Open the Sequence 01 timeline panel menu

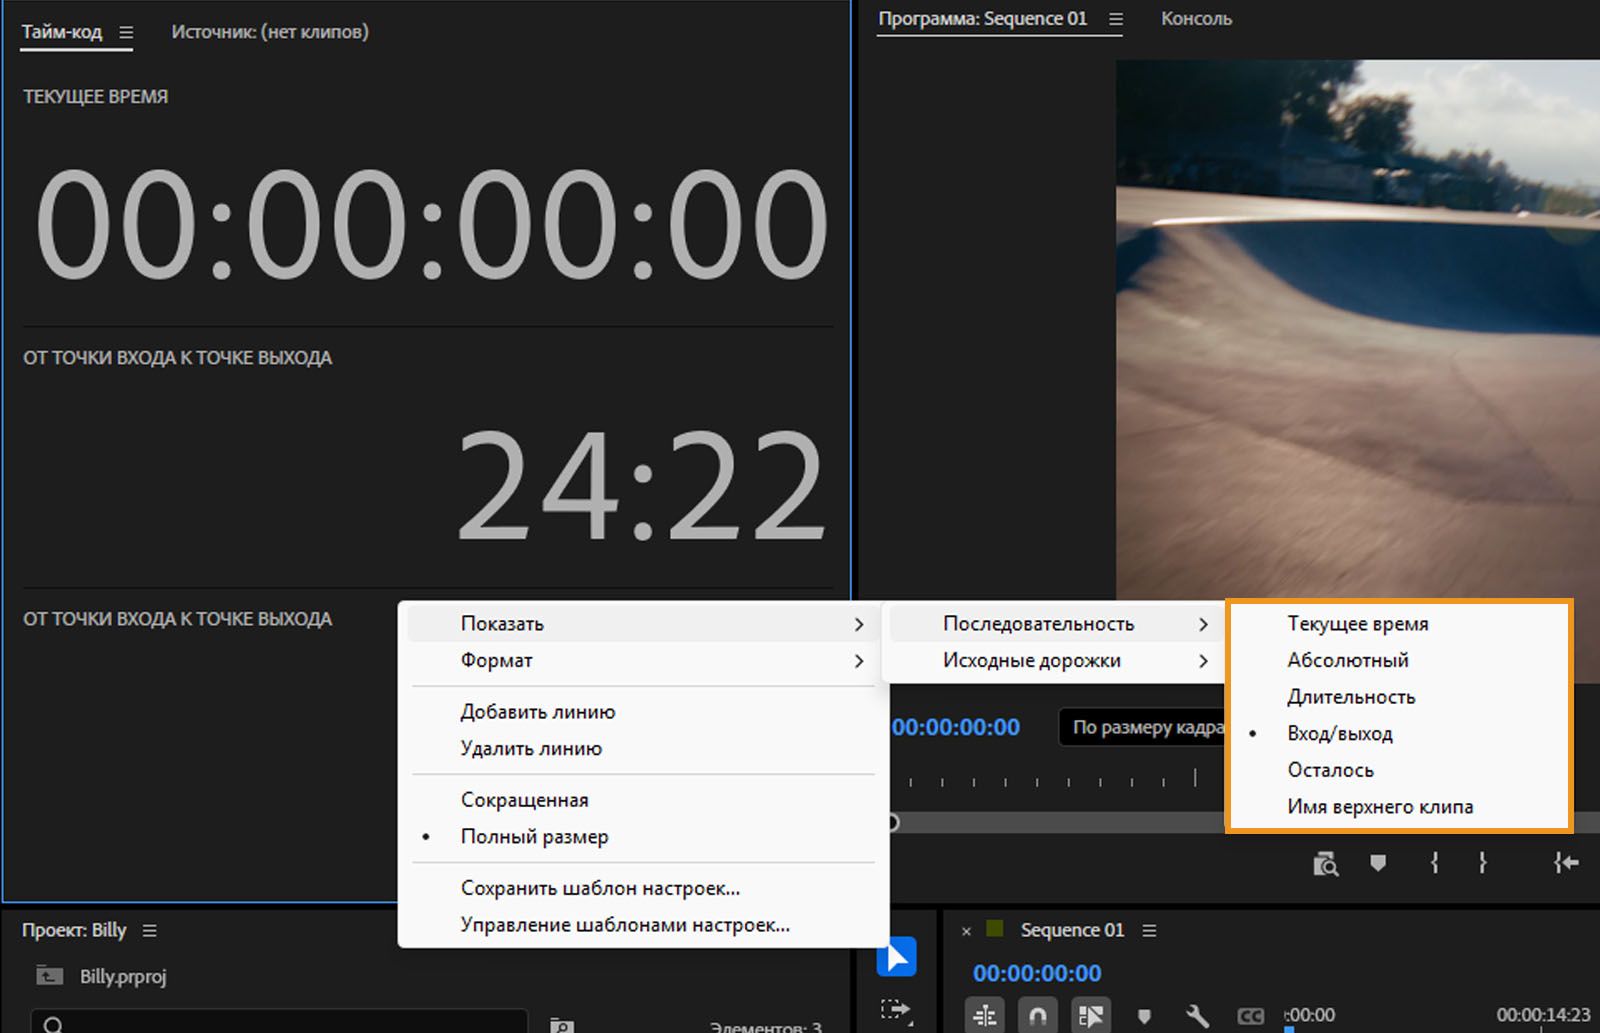tap(1150, 930)
